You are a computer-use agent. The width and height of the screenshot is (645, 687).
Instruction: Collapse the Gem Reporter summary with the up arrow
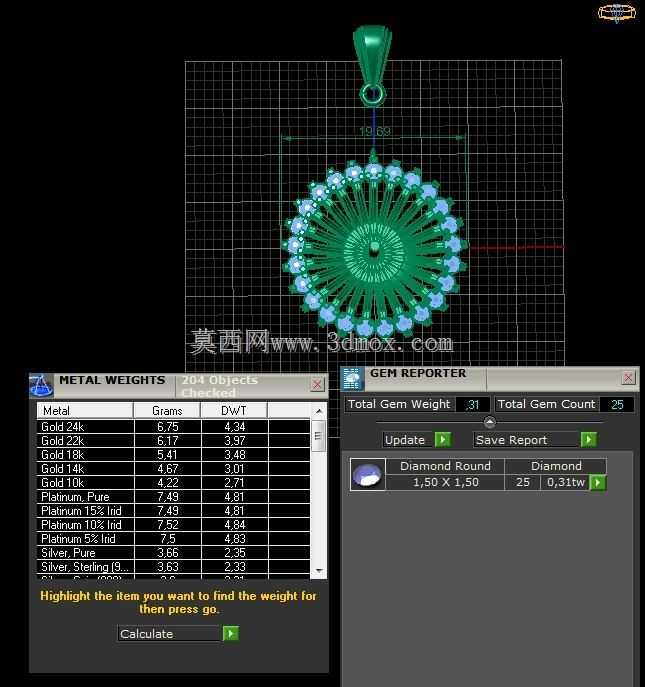click(x=489, y=422)
